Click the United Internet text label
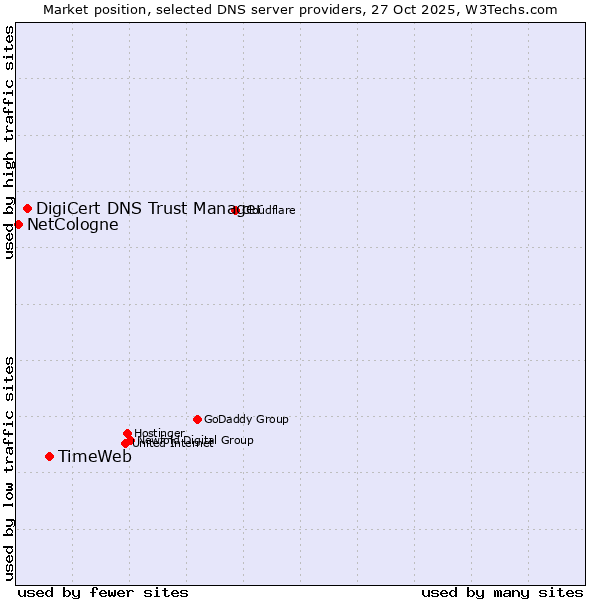 pos(172,444)
